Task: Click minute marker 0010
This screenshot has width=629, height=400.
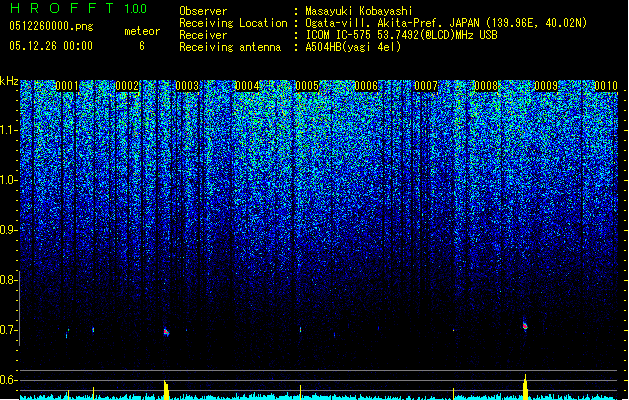Action: point(606,86)
